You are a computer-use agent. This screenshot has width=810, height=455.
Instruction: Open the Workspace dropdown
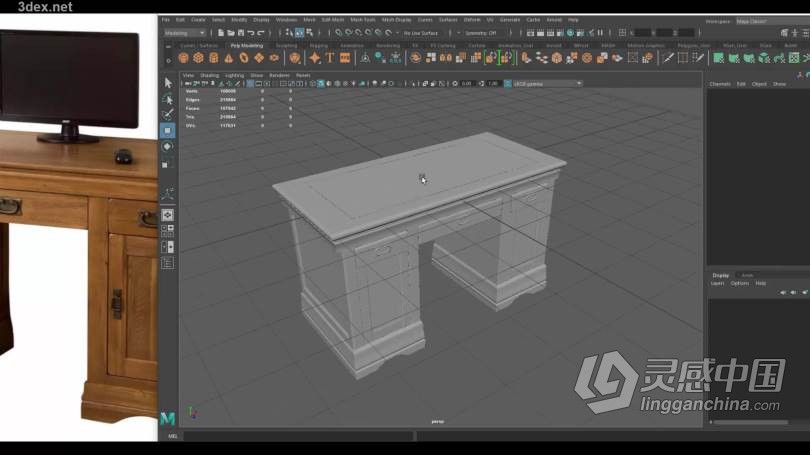[773, 21]
